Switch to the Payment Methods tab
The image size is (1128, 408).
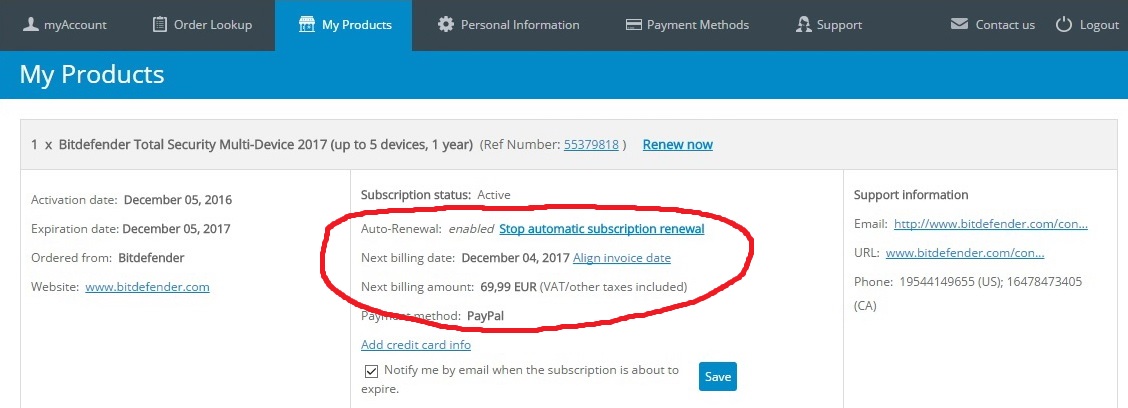pos(688,25)
